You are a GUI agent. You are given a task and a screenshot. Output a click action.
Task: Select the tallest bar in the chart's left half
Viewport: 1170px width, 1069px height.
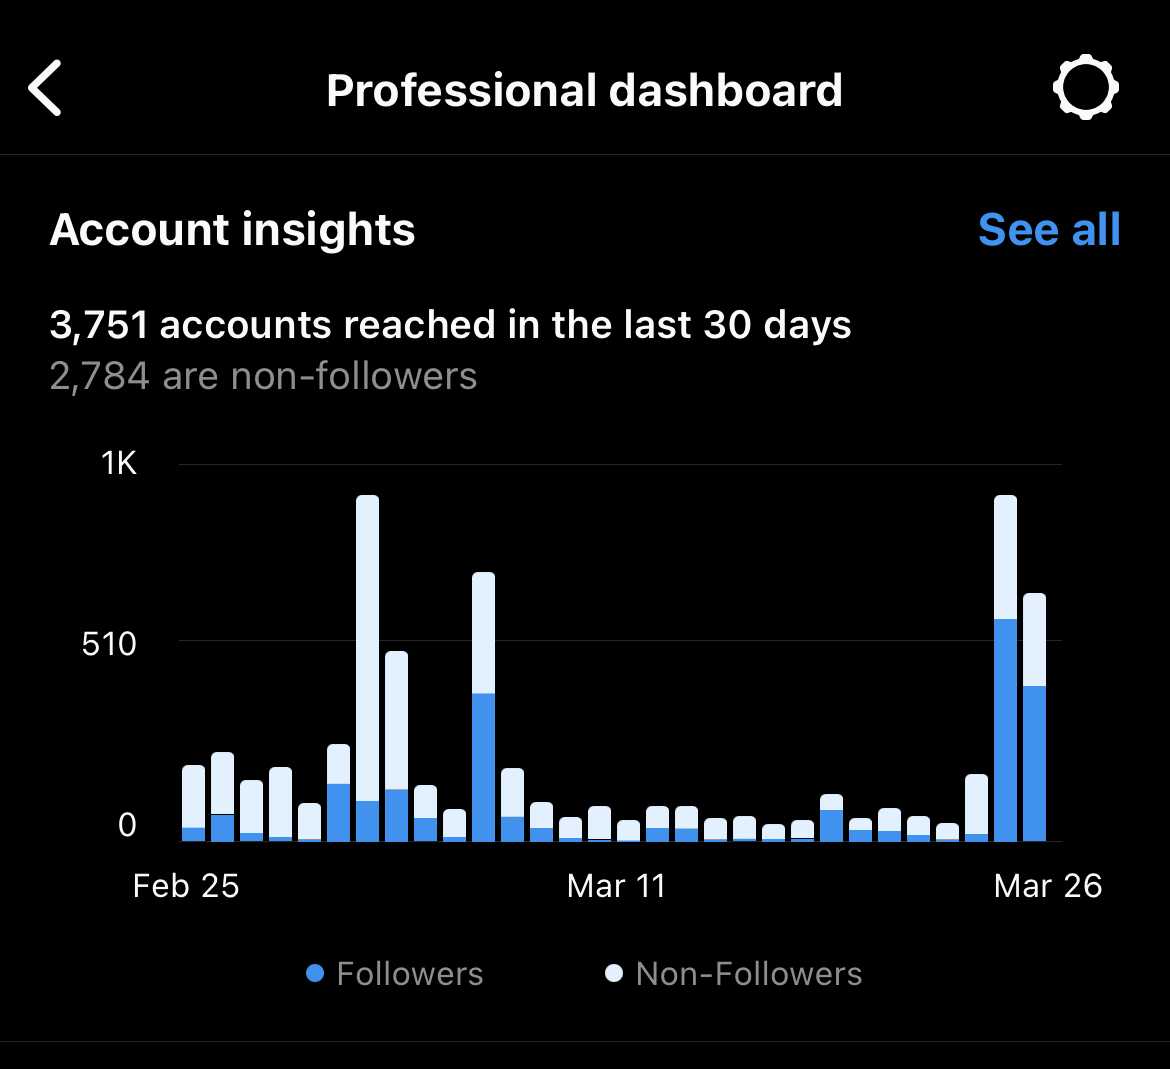coord(367,668)
